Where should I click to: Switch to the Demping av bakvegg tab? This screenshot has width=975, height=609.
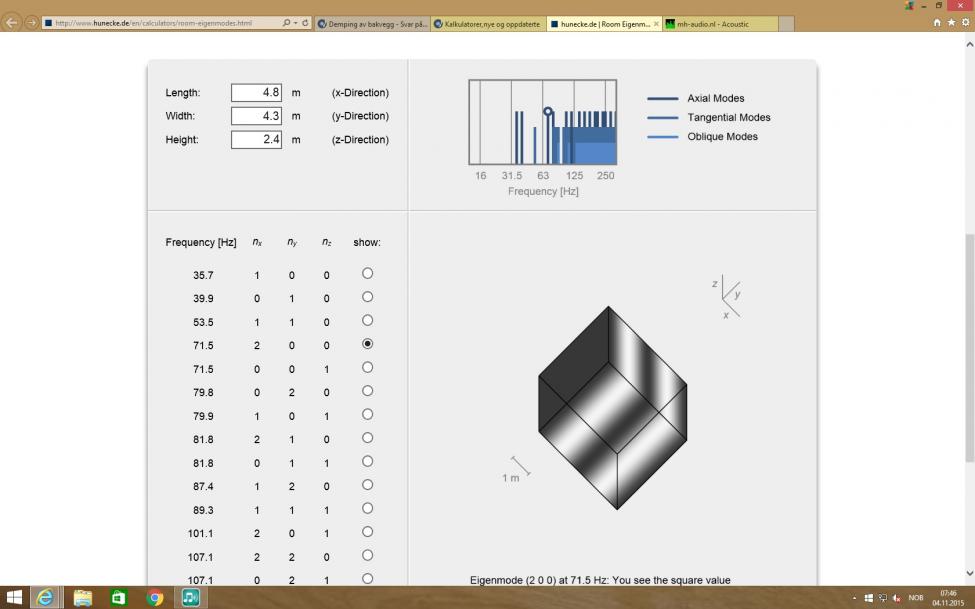tap(372, 24)
